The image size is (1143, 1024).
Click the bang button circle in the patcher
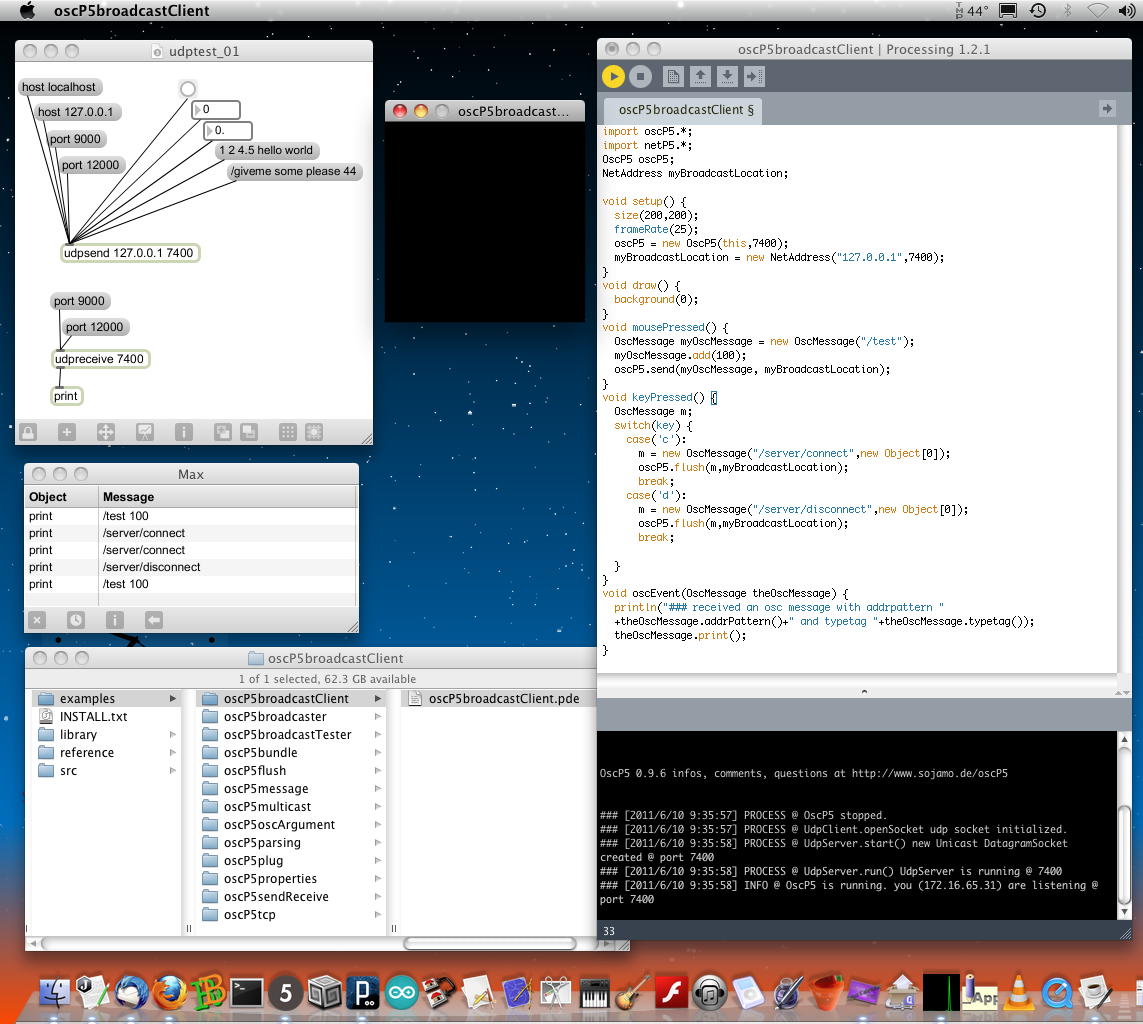coord(187,89)
